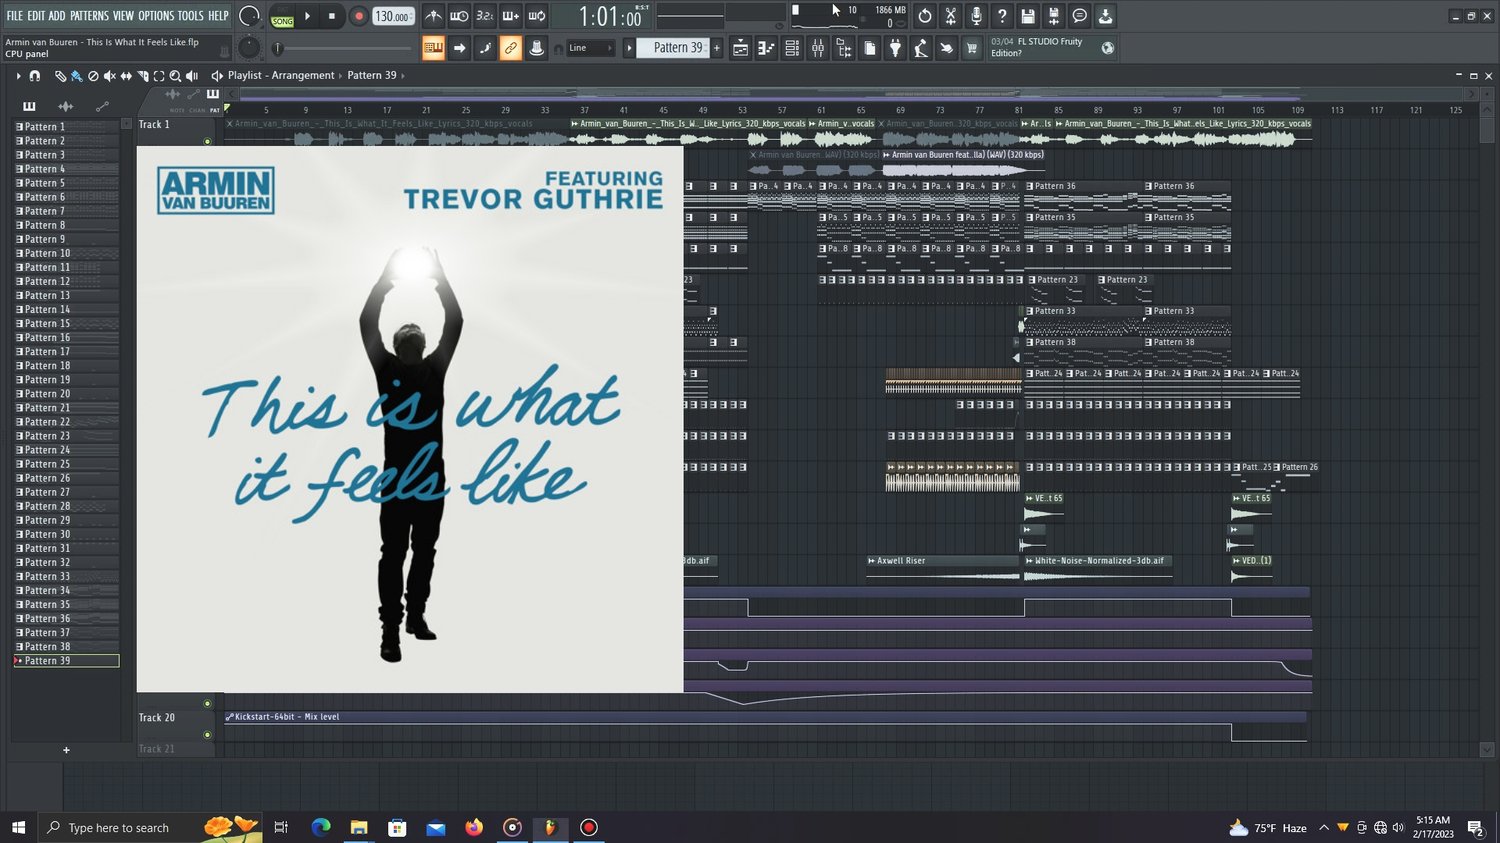Open the project info speech bubble icon
Image resolution: width=1500 pixels, height=843 pixels.
point(1079,16)
